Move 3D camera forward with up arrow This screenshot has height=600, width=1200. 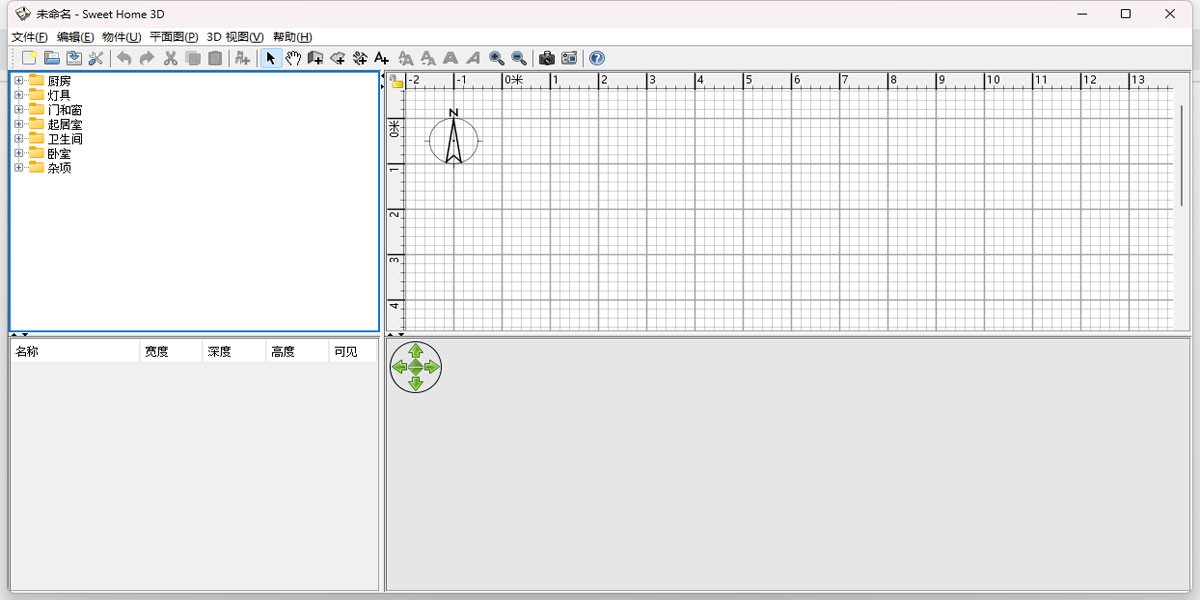click(x=415, y=351)
